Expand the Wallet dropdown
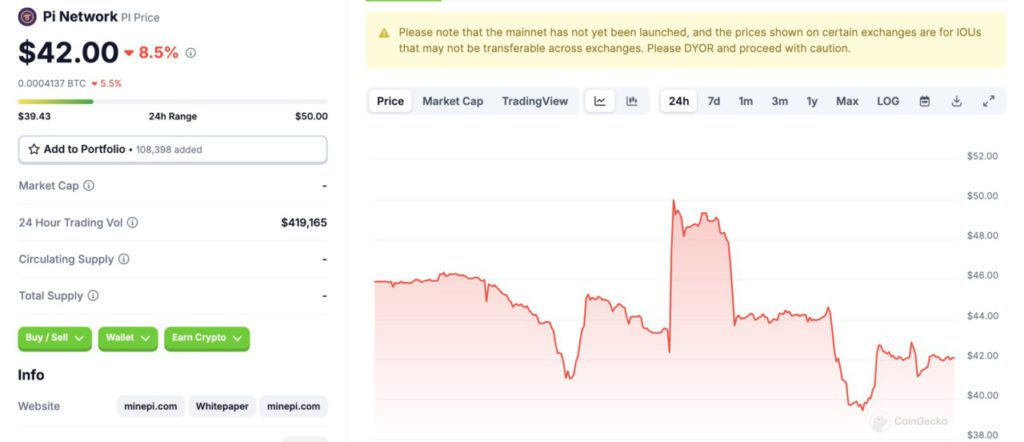 (x=128, y=338)
